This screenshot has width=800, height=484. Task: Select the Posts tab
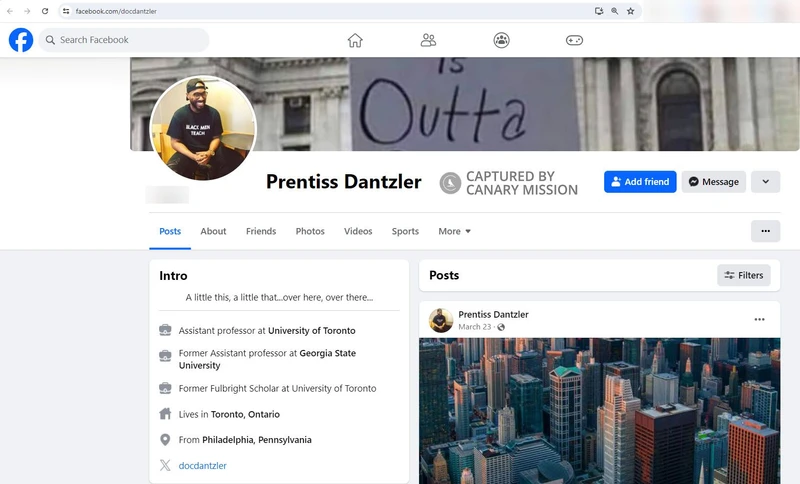click(x=170, y=232)
